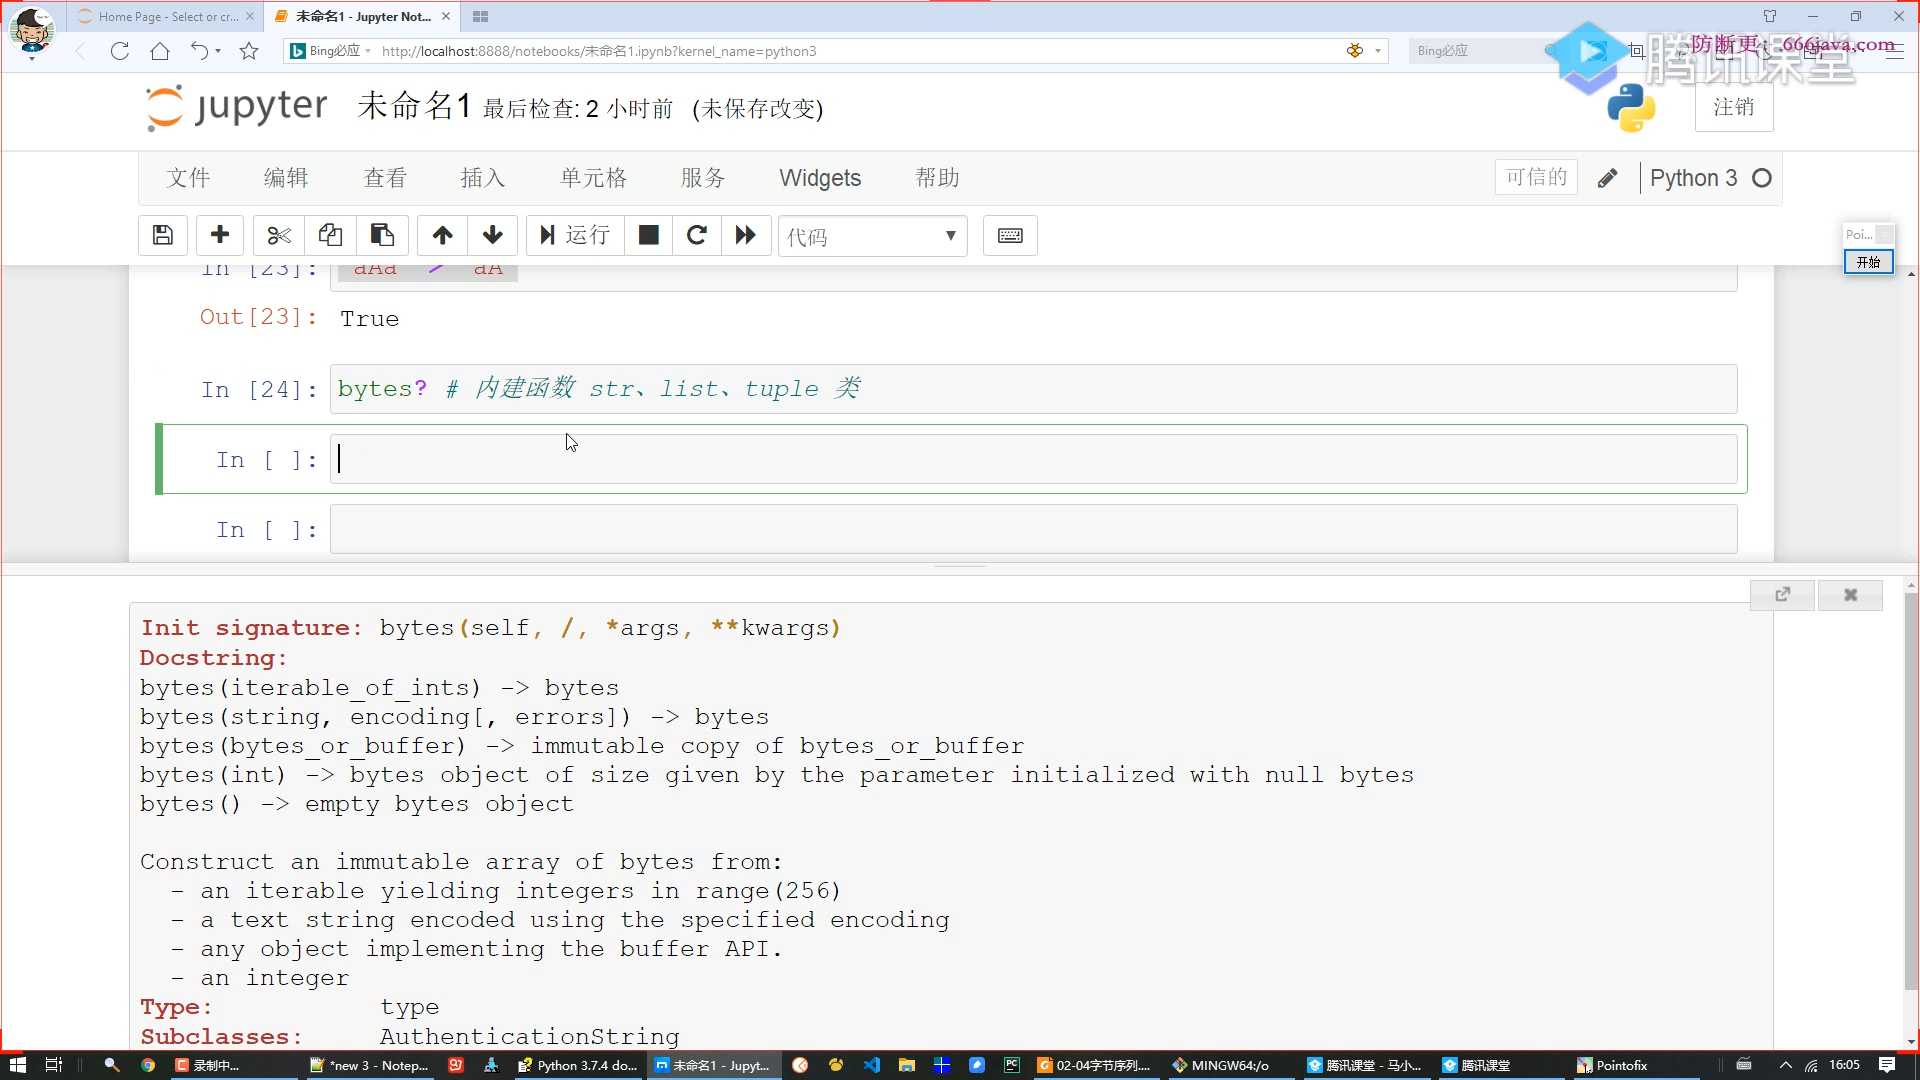The width and height of the screenshot is (1920, 1080).
Task: Switch to Home Page browser tab
Action: [x=167, y=16]
